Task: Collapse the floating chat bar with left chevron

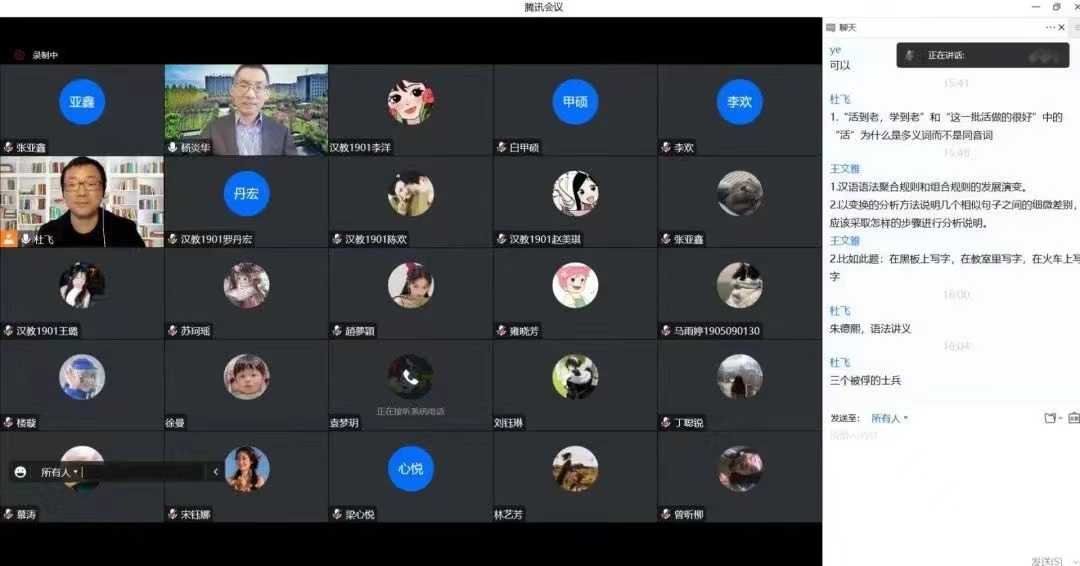Action: (x=215, y=472)
